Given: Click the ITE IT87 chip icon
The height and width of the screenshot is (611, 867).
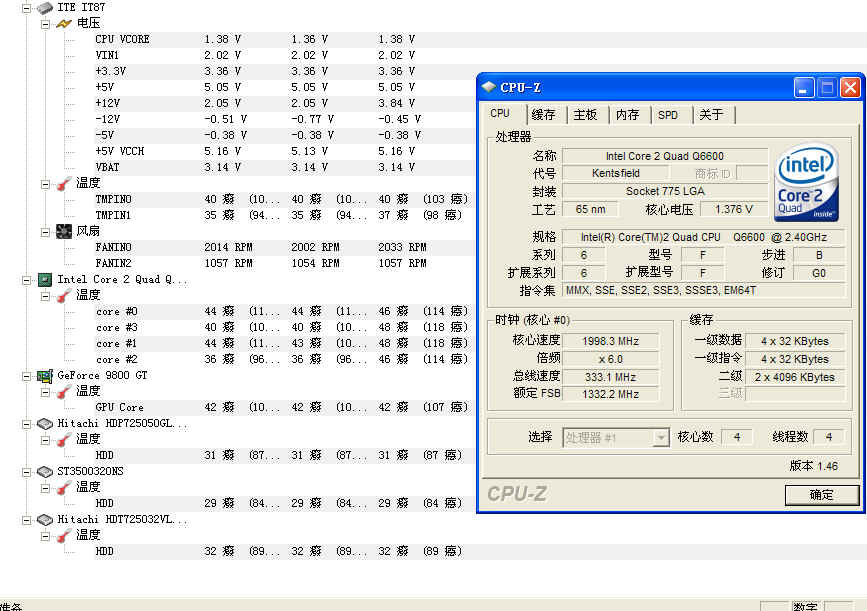Looking at the screenshot, I should (x=45, y=8).
